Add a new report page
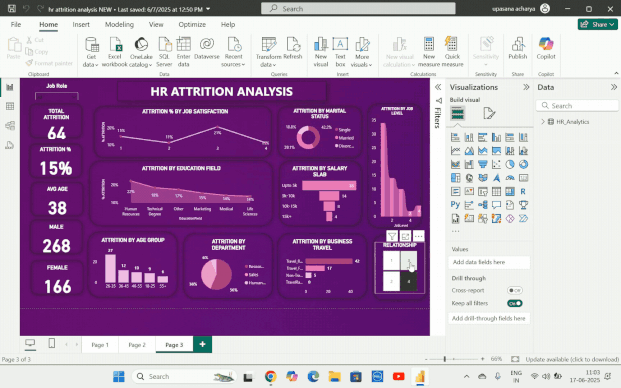This screenshot has height=388, width=621. pyautogui.click(x=202, y=344)
